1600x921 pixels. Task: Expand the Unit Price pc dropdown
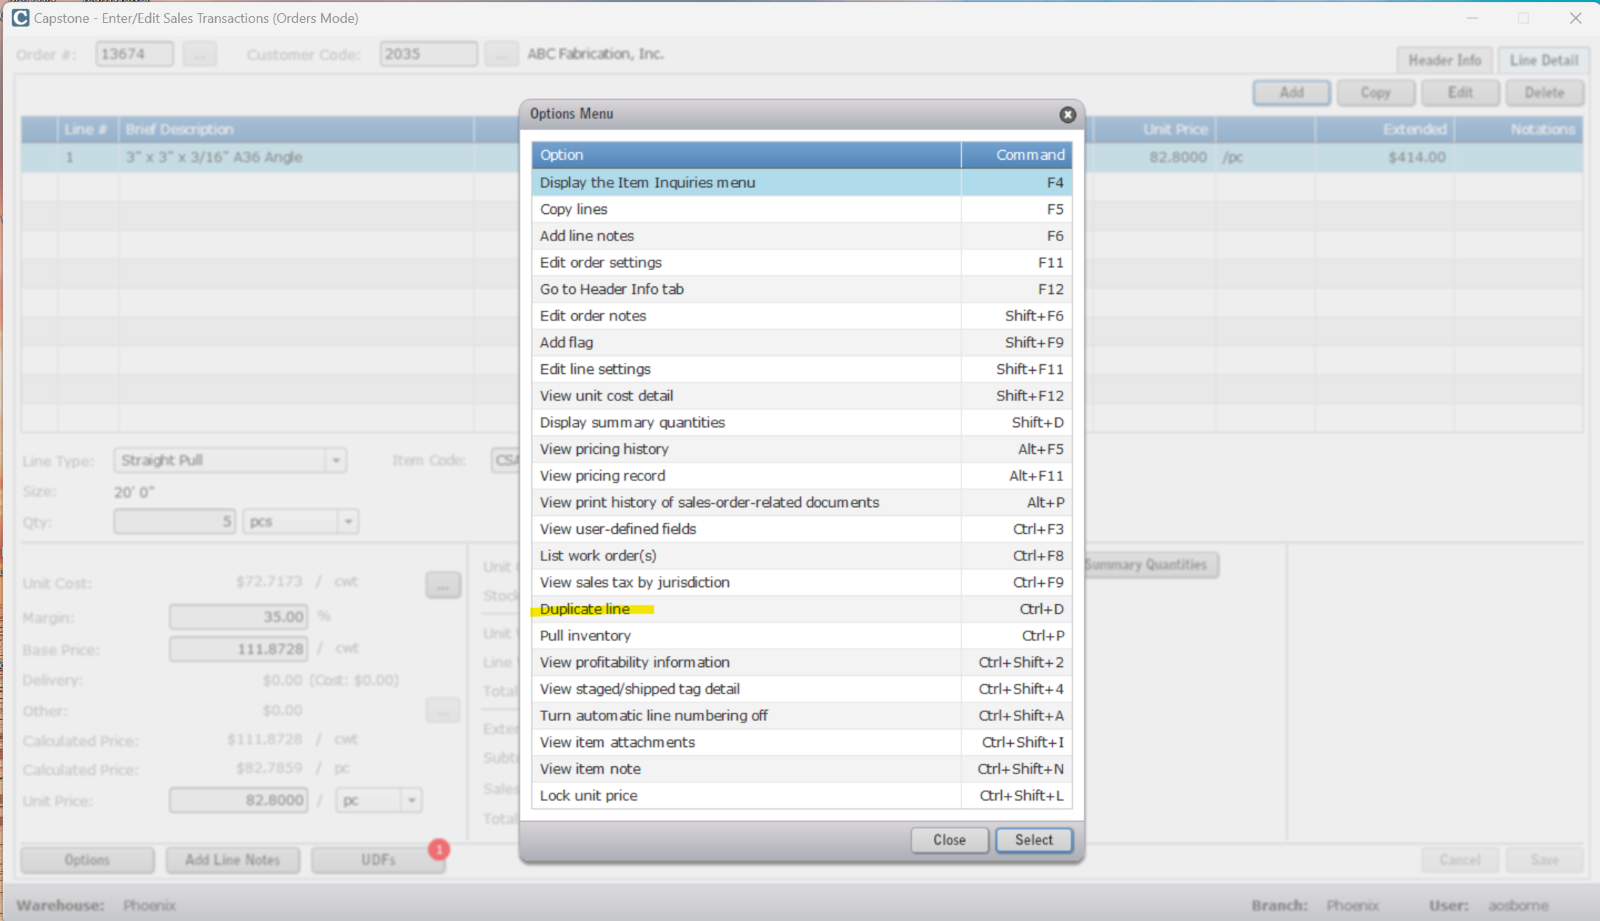click(x=411, y=801)
